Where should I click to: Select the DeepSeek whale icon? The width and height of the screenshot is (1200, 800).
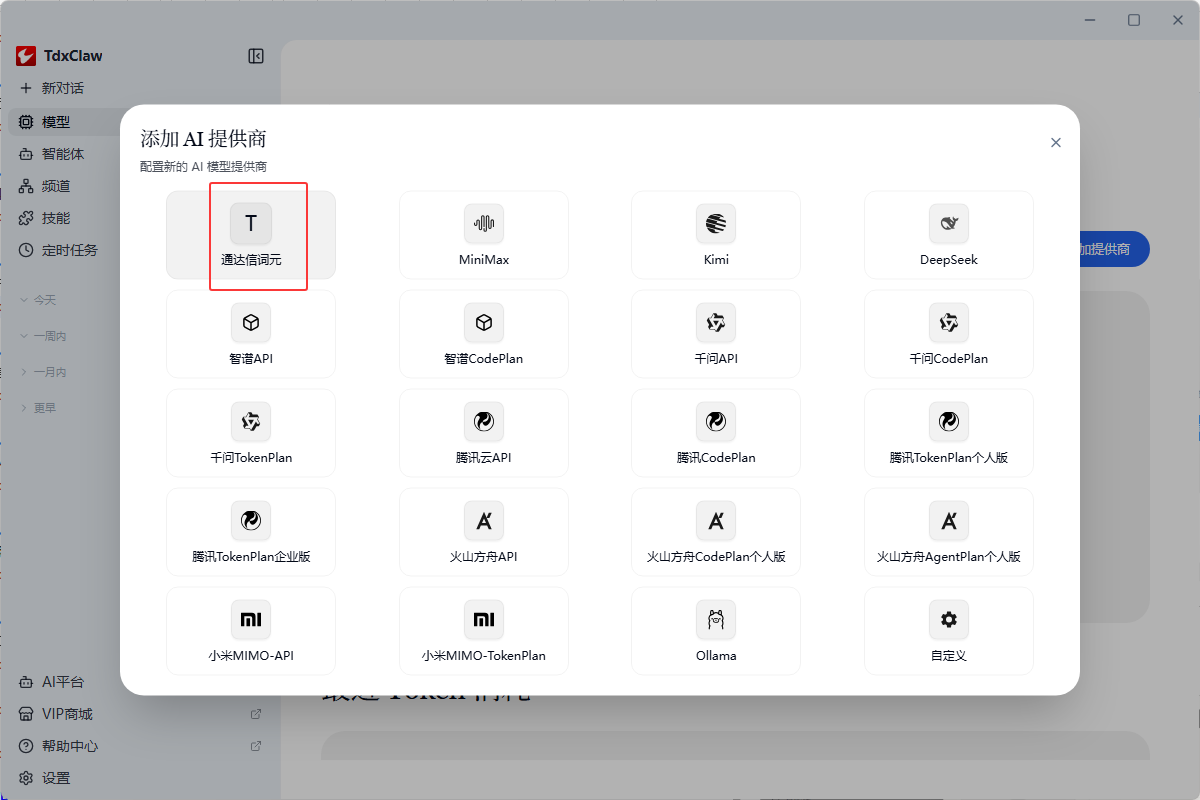(949, 224)
